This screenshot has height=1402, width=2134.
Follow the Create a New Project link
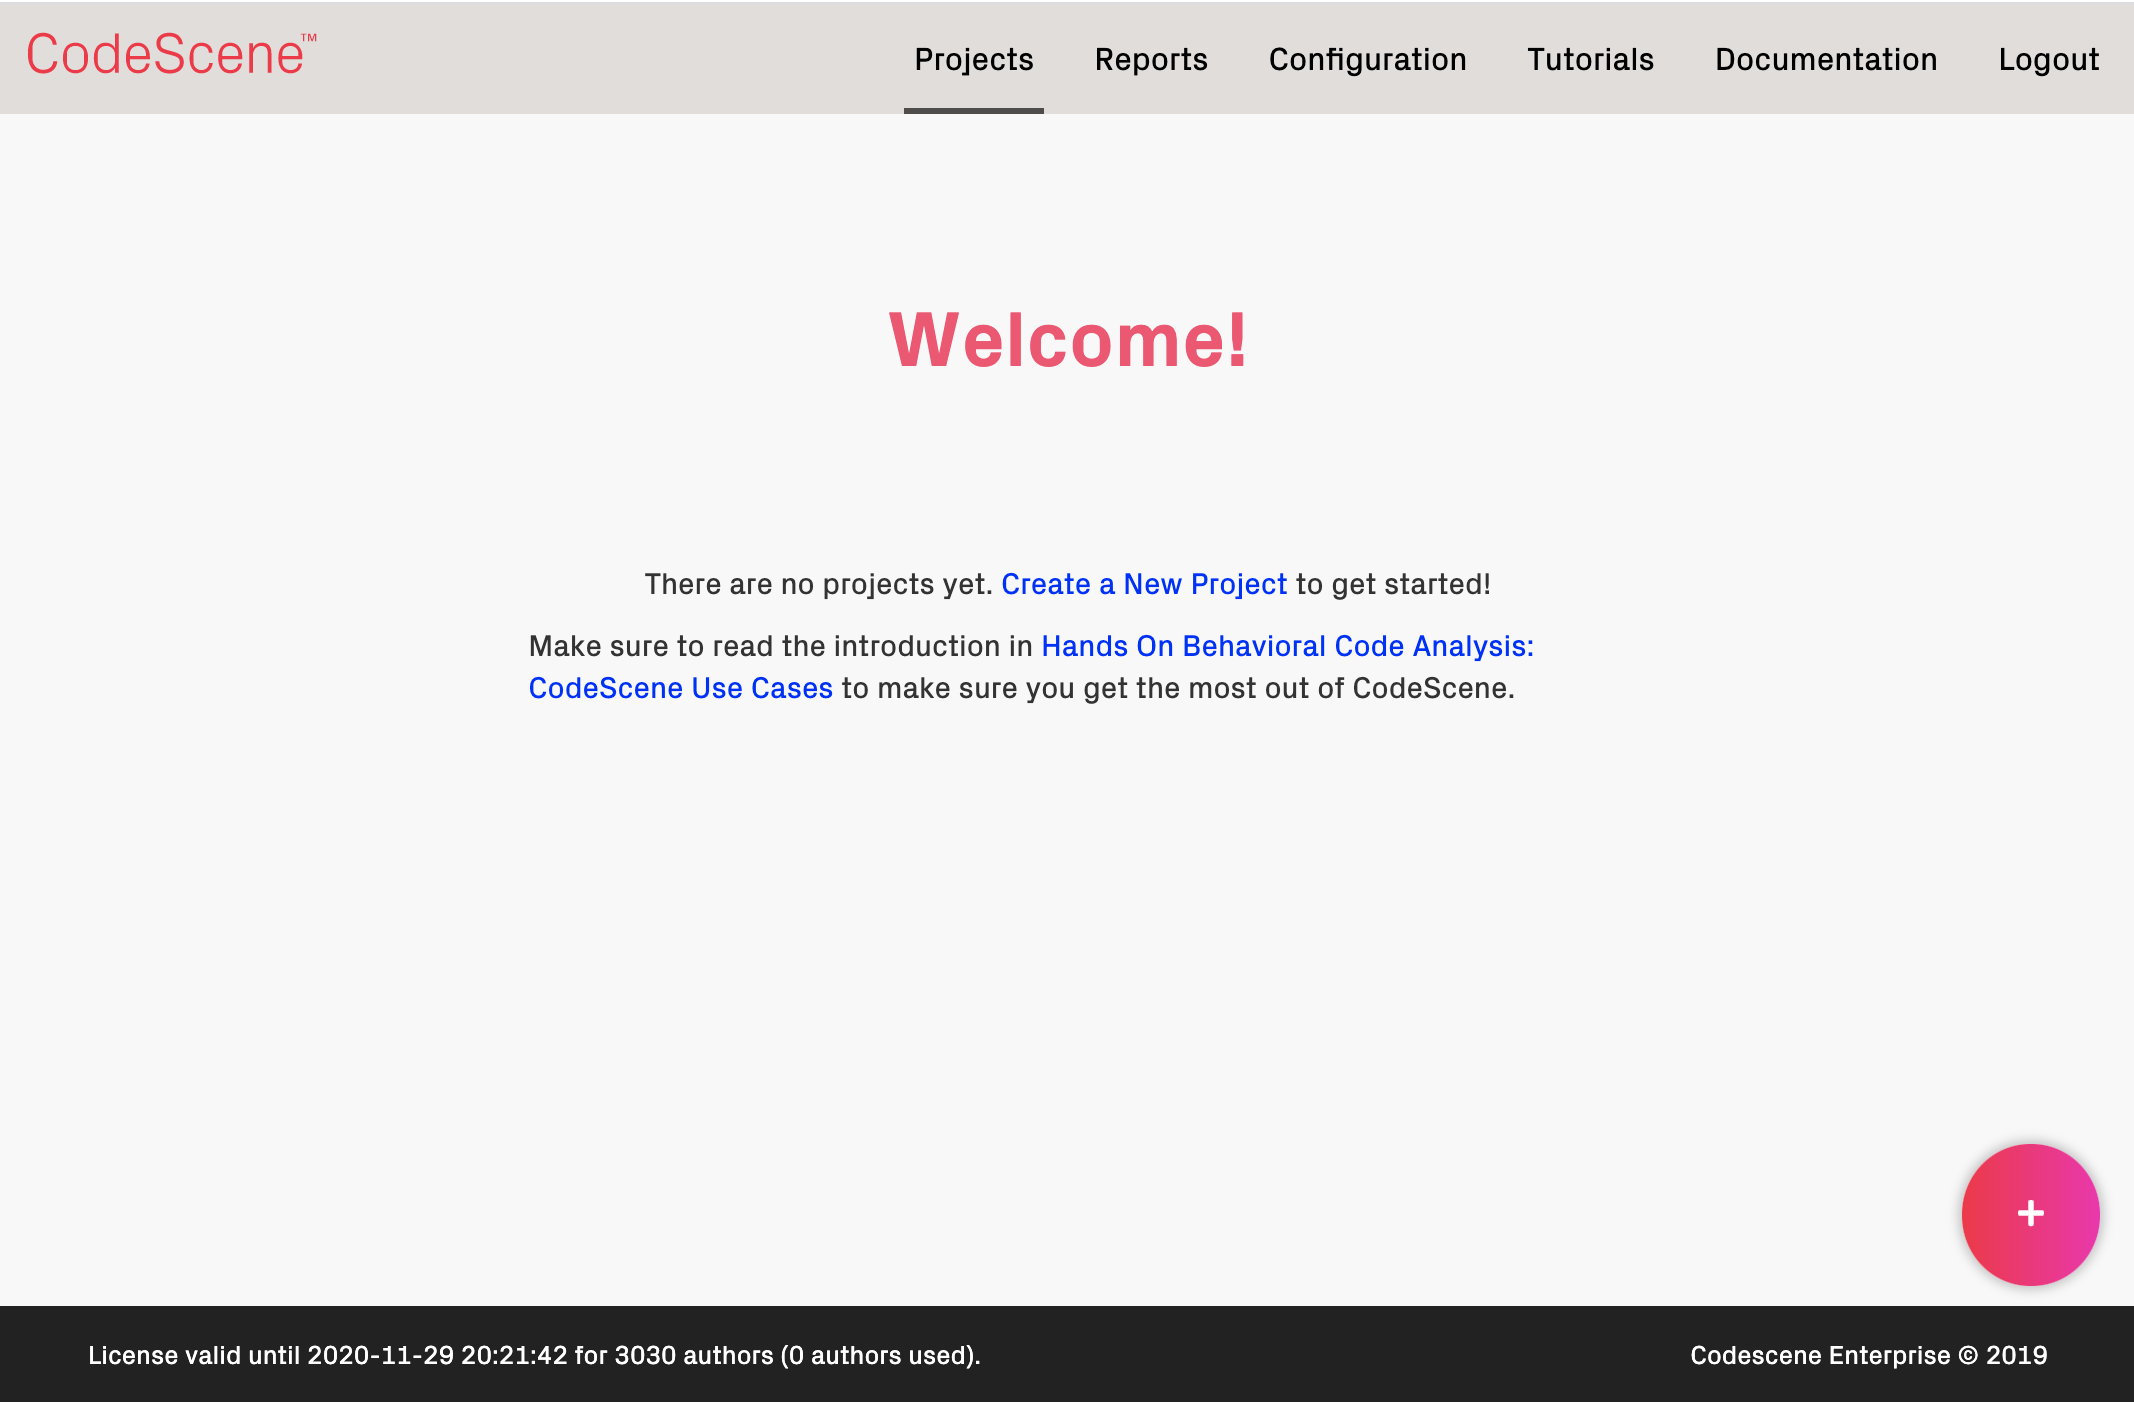coord(1144,584)
